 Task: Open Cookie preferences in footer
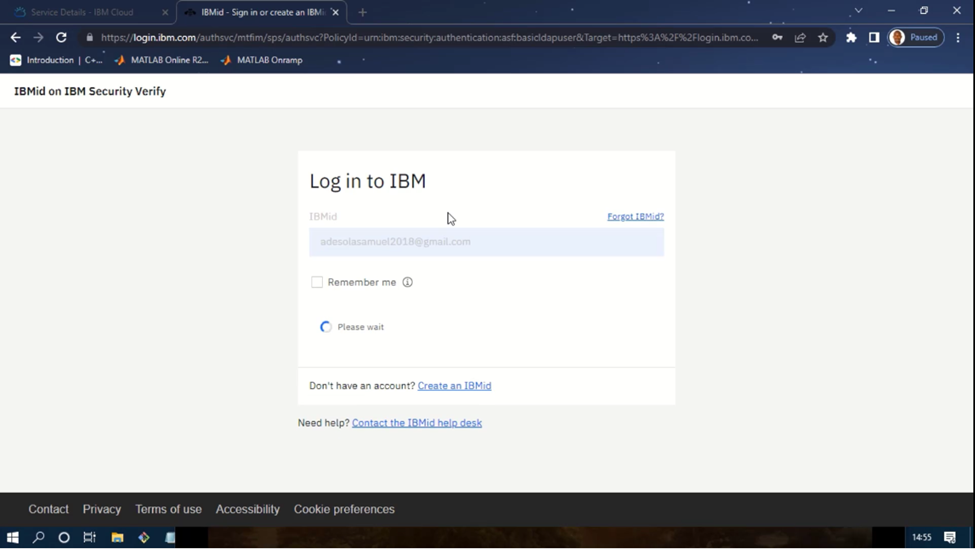[x=344, y=509]
